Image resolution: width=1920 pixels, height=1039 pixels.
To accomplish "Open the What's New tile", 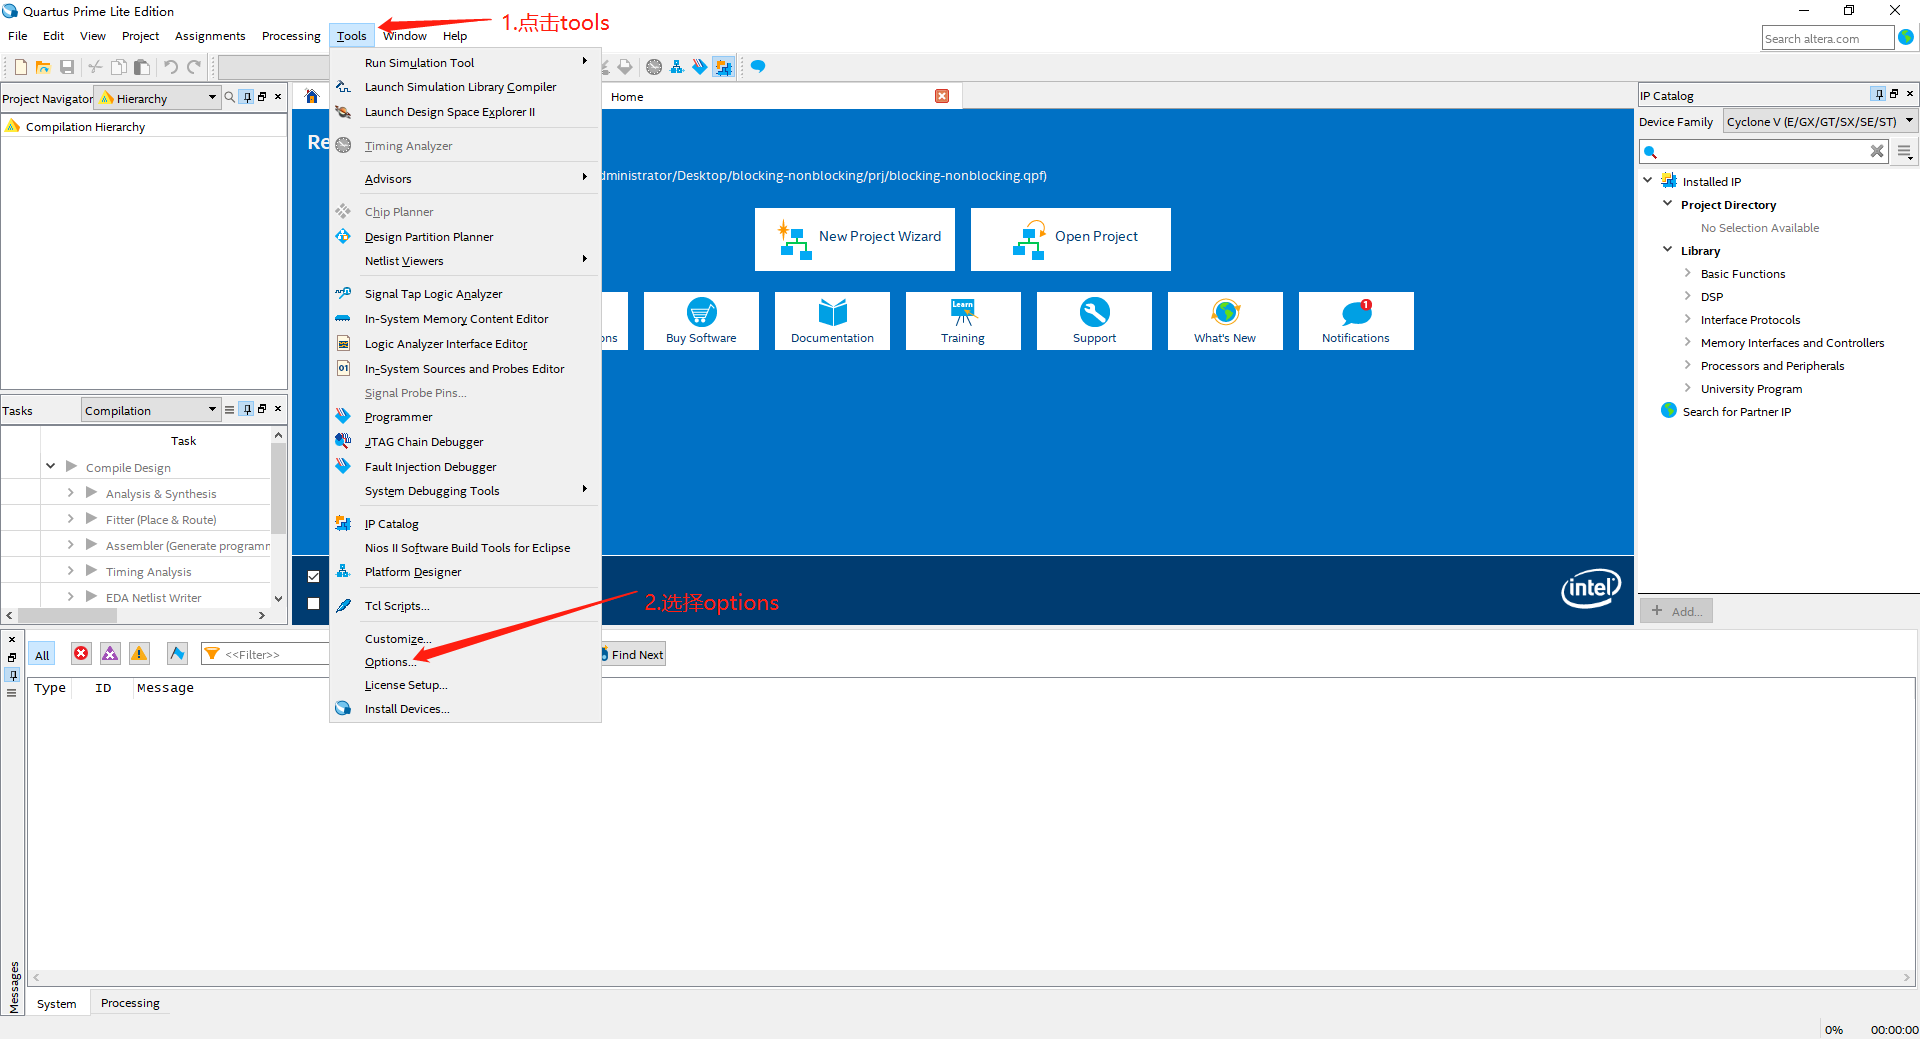I will pos(1225,321).
